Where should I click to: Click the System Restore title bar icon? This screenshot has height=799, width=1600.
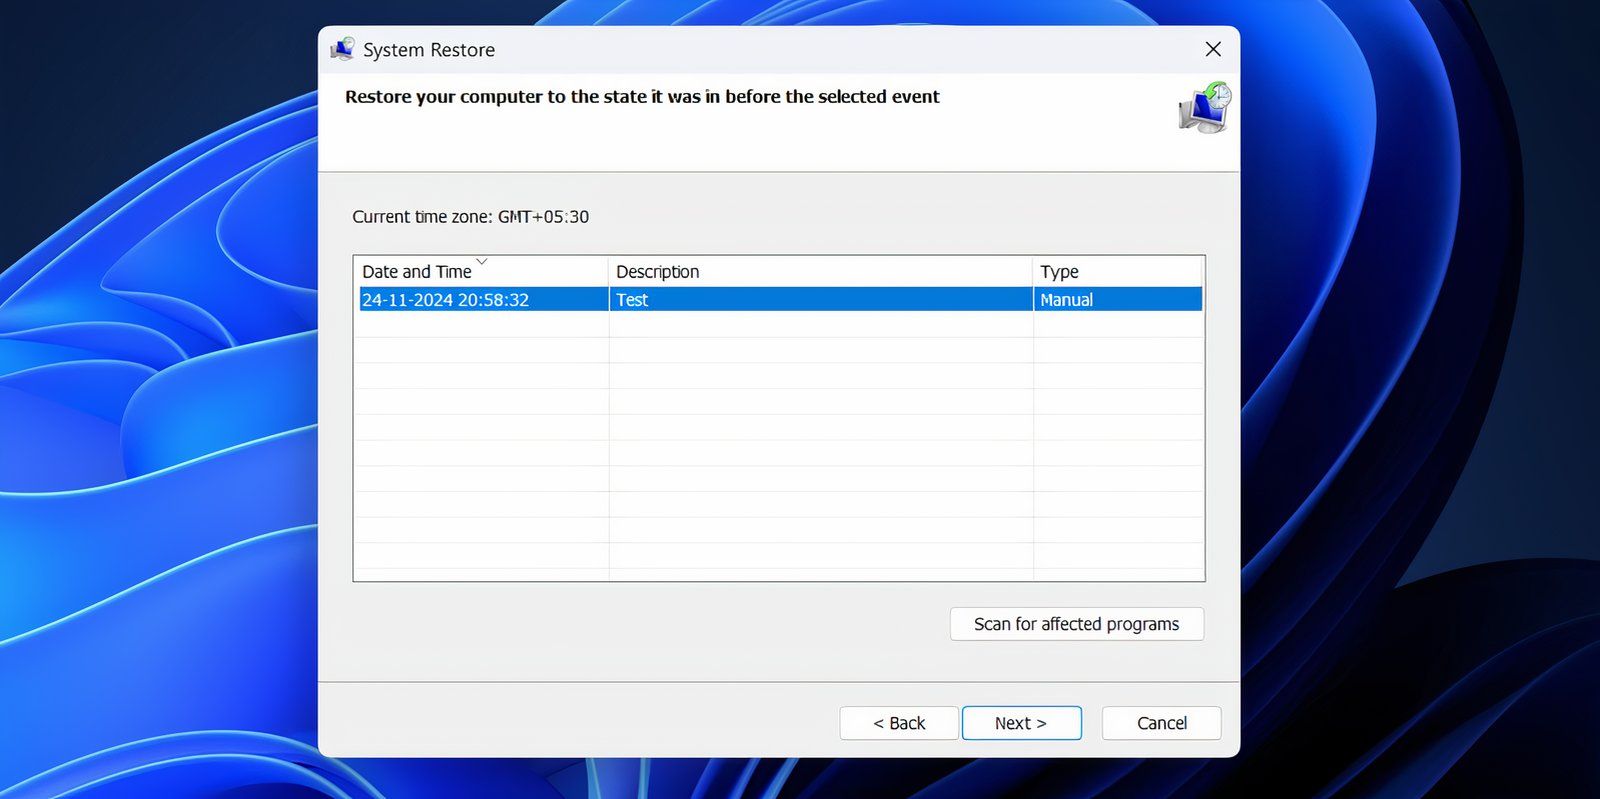pos(343,49)
